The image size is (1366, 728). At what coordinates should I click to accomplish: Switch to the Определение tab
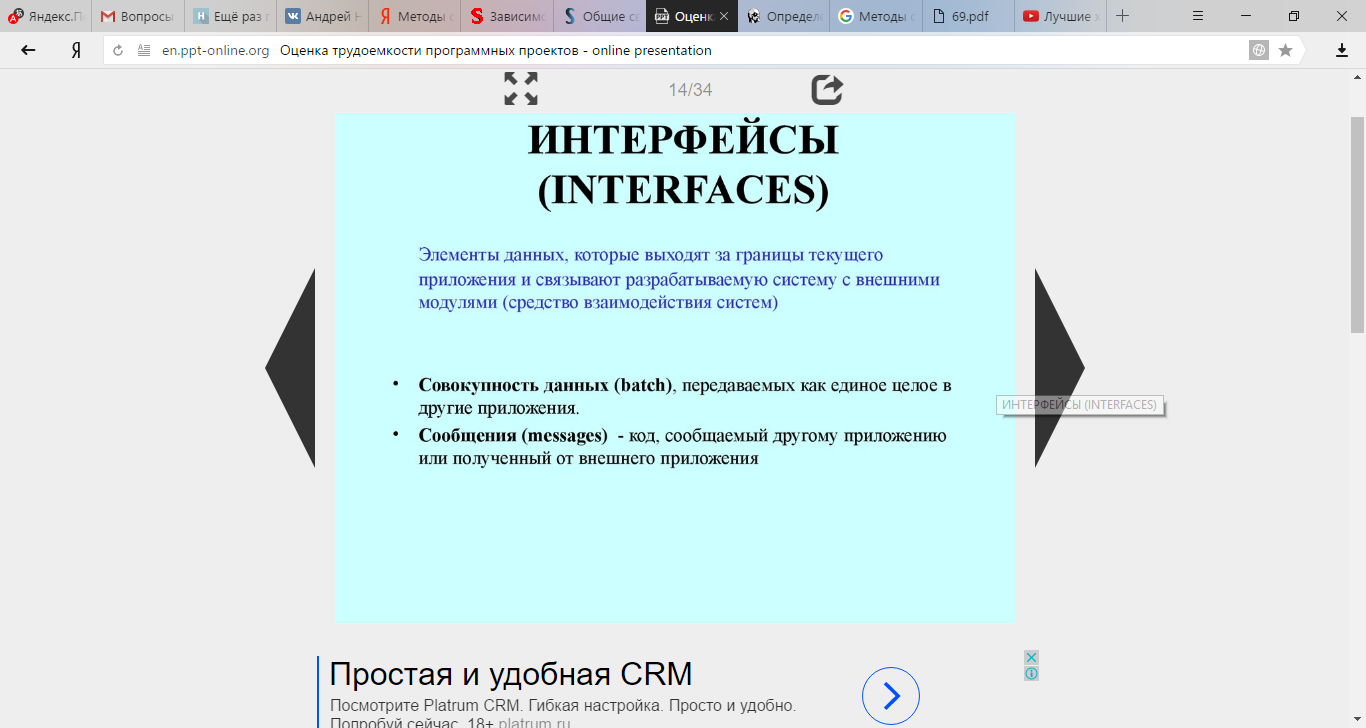(784, 16)
